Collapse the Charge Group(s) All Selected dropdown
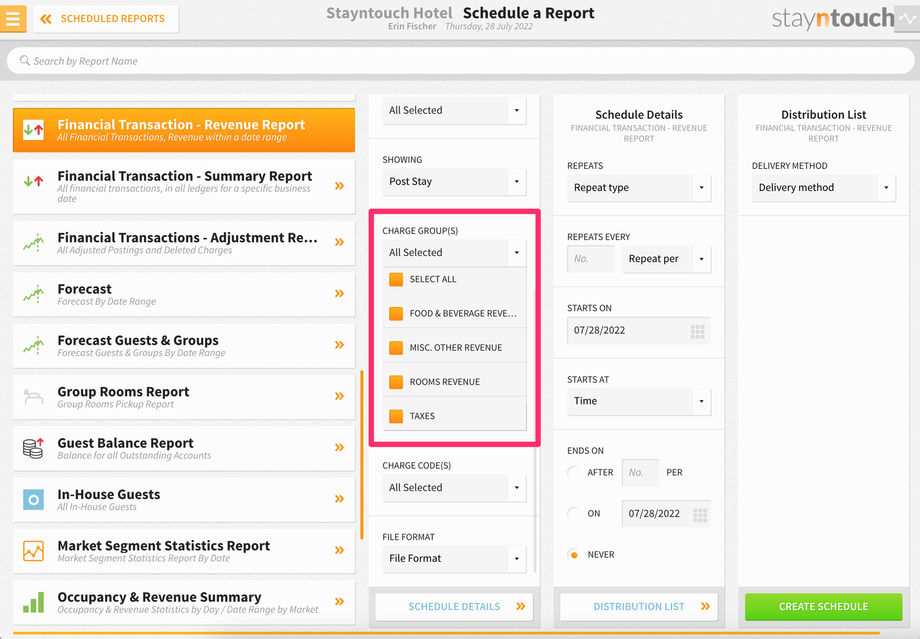The width and height of the screenshot is (920, 639). [454, 252]
